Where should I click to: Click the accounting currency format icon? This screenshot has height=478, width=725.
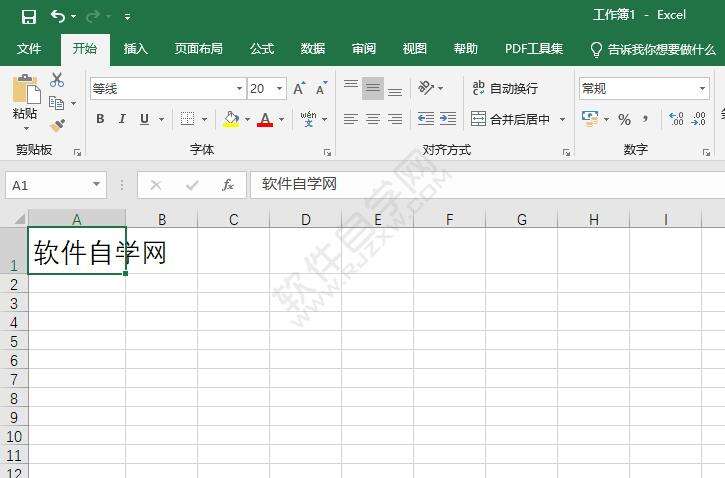point(590,119)
